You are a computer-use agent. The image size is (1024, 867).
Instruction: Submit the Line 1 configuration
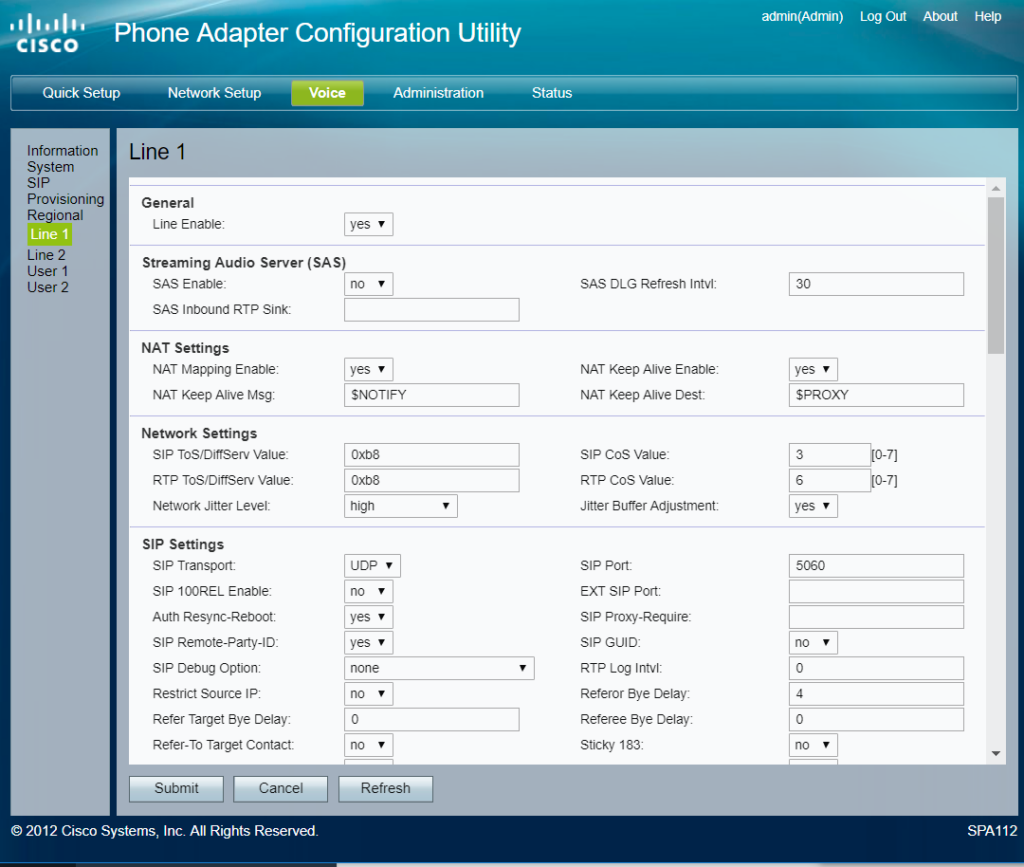click(176, 788)
